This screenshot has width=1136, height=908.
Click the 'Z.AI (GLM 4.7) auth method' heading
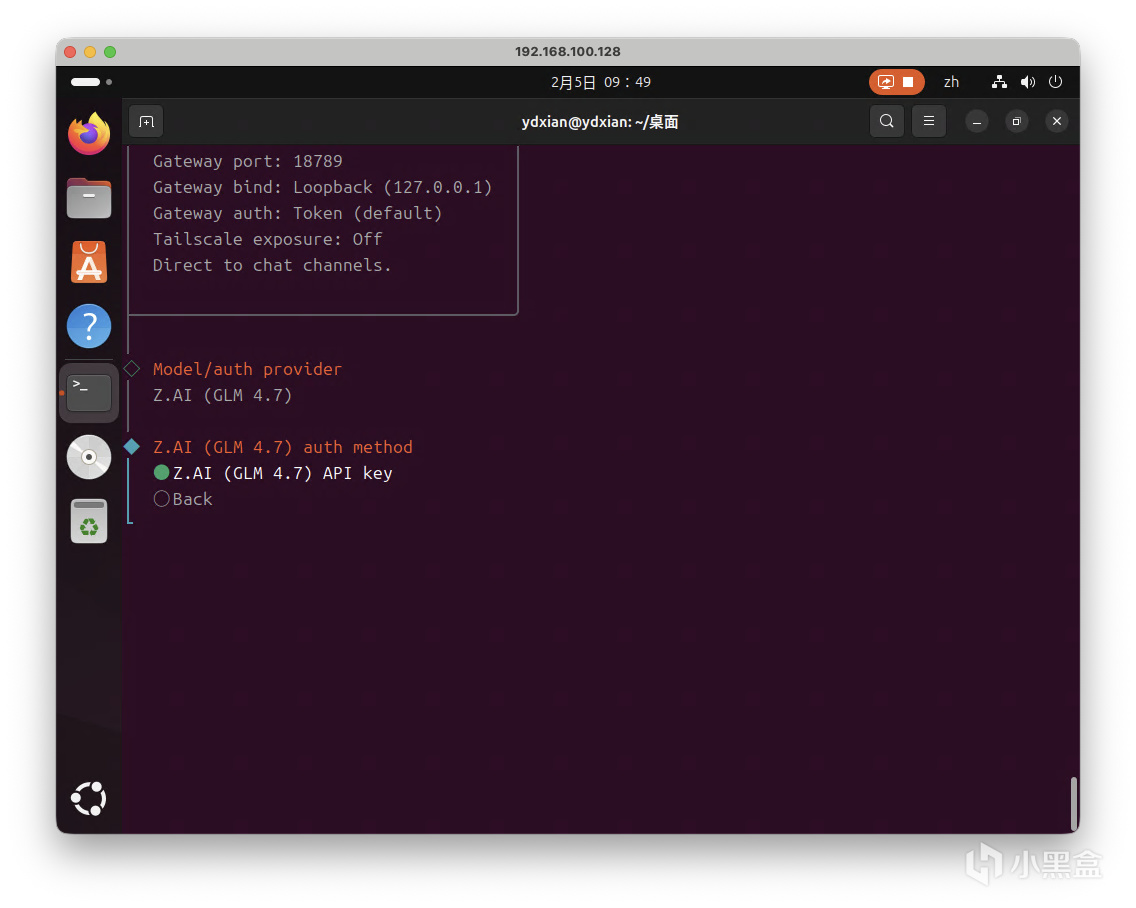[x=283, y=447]
